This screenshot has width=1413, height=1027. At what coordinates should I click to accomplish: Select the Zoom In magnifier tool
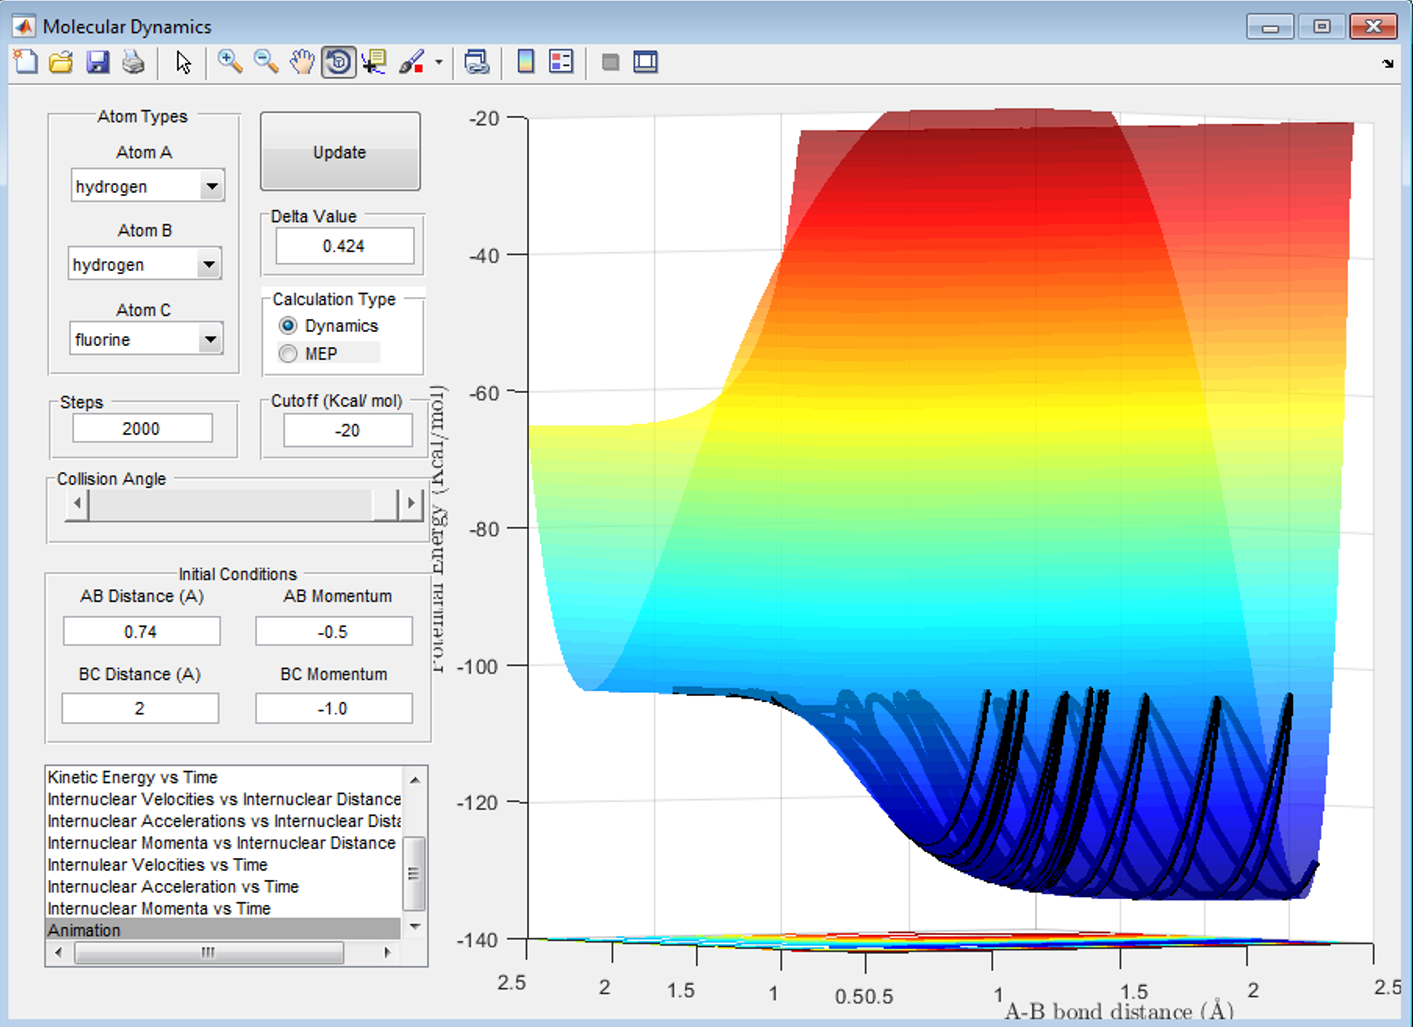click(x=230, y=62)
